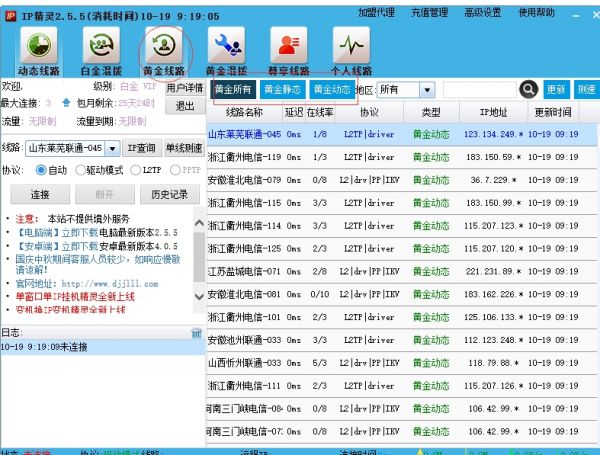Image resolution: width=600 pixels, height=455 pixels.
Task: Sort by 在线率 column header
Action: [320, 113]
